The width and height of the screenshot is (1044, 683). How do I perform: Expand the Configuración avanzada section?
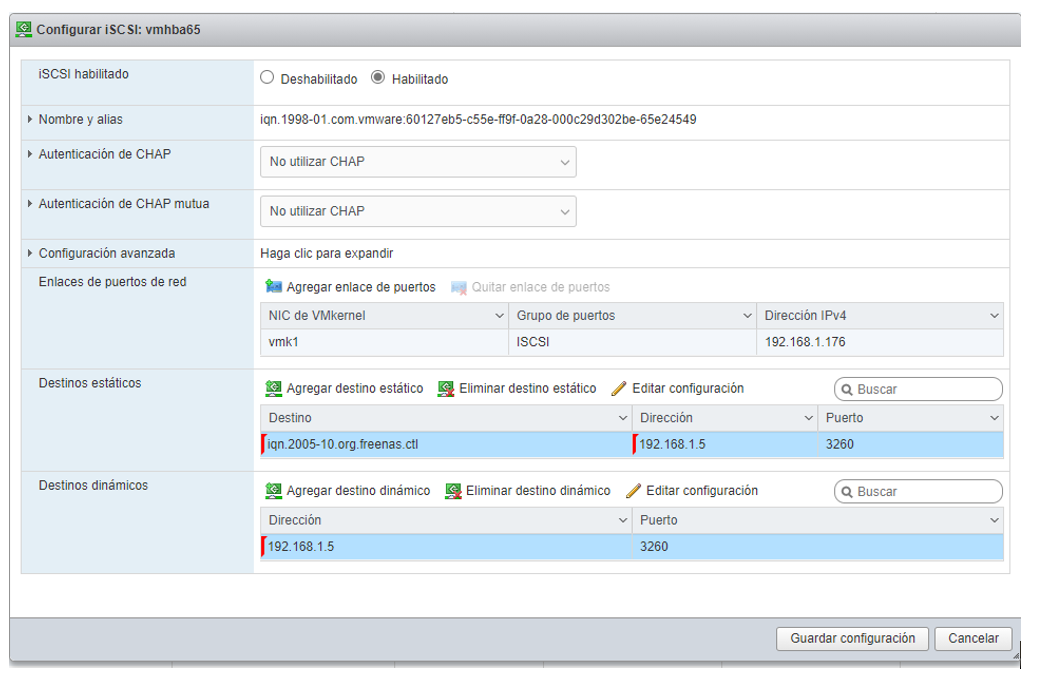(30, 253)
